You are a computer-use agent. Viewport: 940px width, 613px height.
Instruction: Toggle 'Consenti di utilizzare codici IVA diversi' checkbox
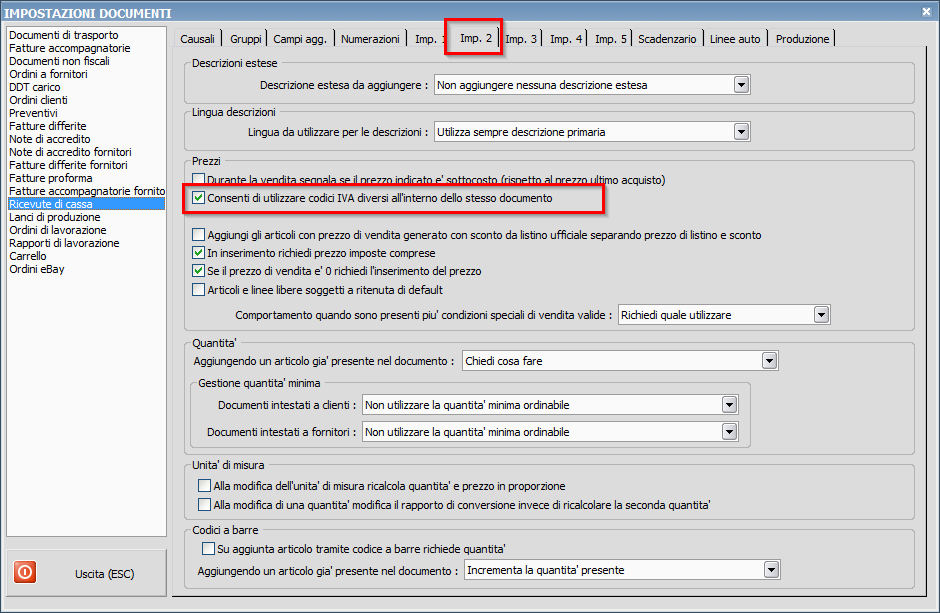pyautogui.click(x=198, y=198)
